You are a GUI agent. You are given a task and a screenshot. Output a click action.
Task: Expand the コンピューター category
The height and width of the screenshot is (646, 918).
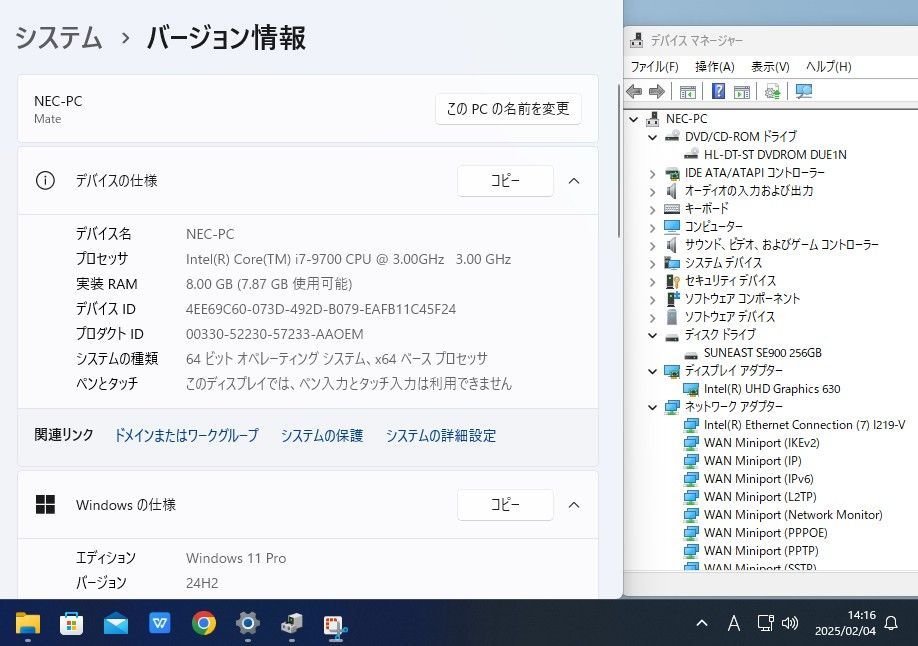653,227
